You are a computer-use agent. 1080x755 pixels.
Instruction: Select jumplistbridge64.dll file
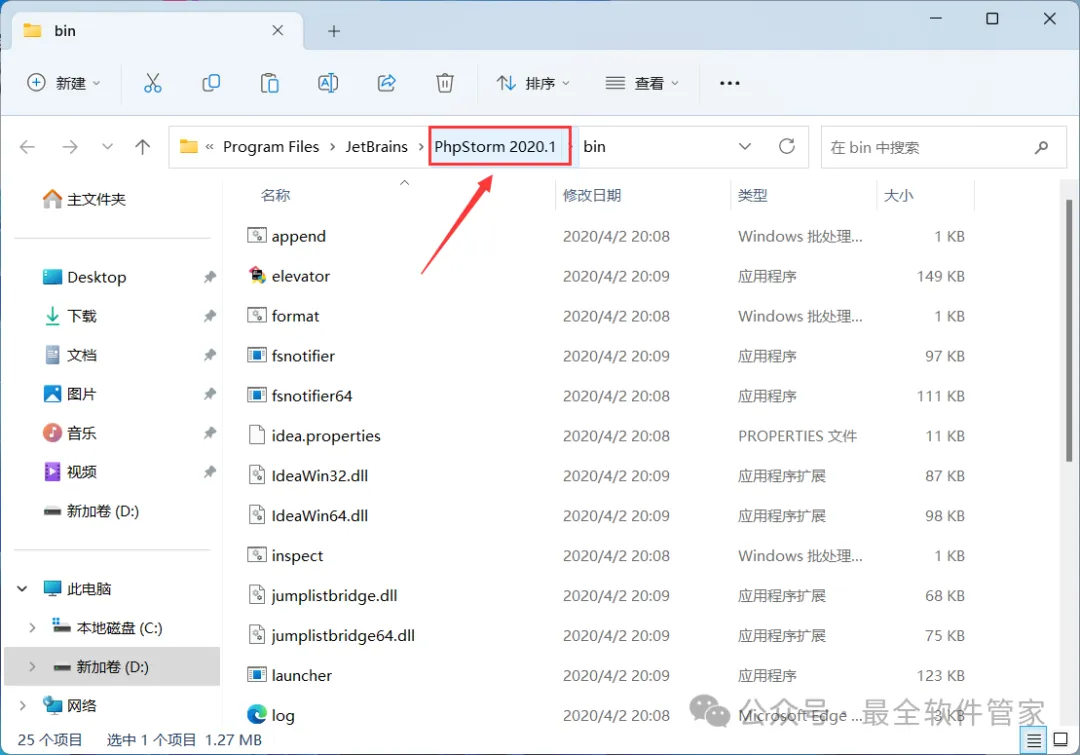pyautogui.click(x=343, y=636)
